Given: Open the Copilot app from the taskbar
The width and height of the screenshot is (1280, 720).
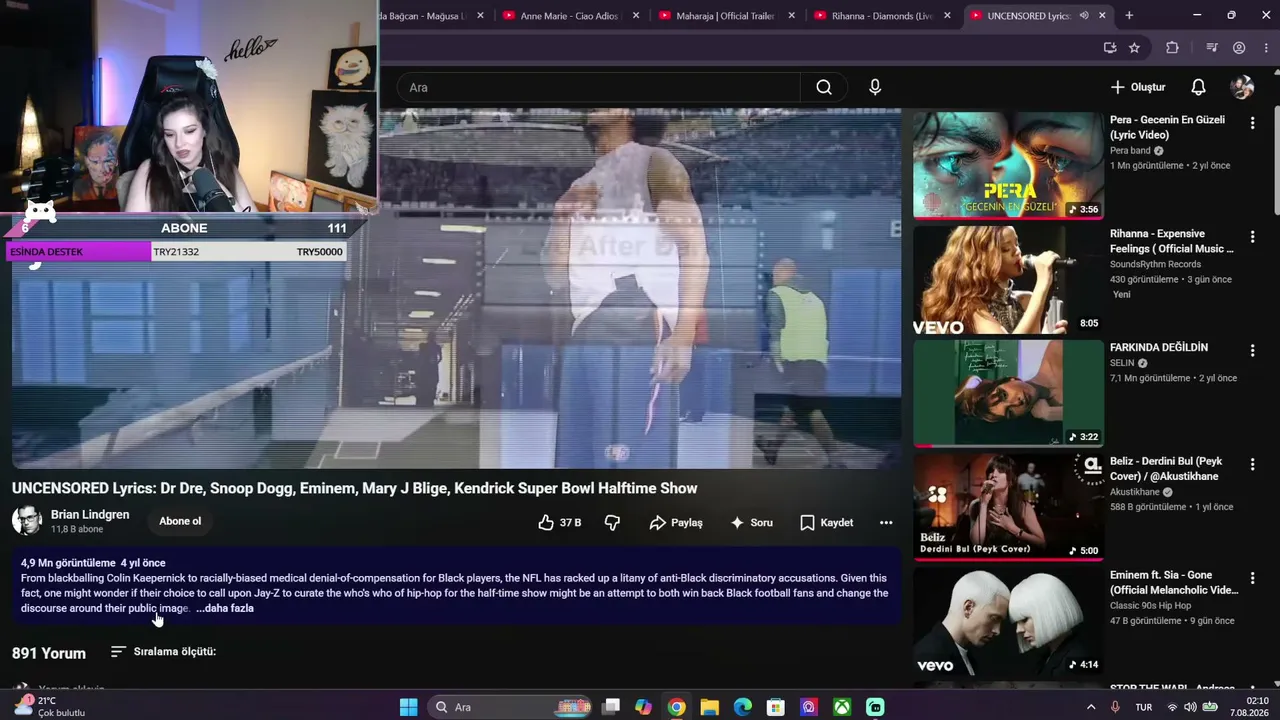Looking at the screenshot, I should 643,707.
